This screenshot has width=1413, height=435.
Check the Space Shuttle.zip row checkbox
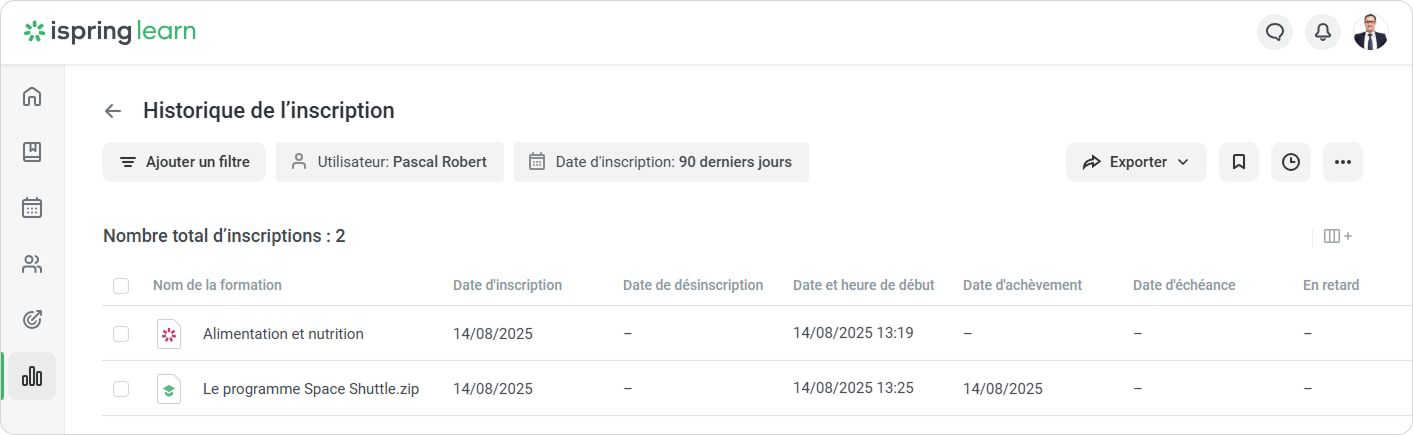(121, 389)
